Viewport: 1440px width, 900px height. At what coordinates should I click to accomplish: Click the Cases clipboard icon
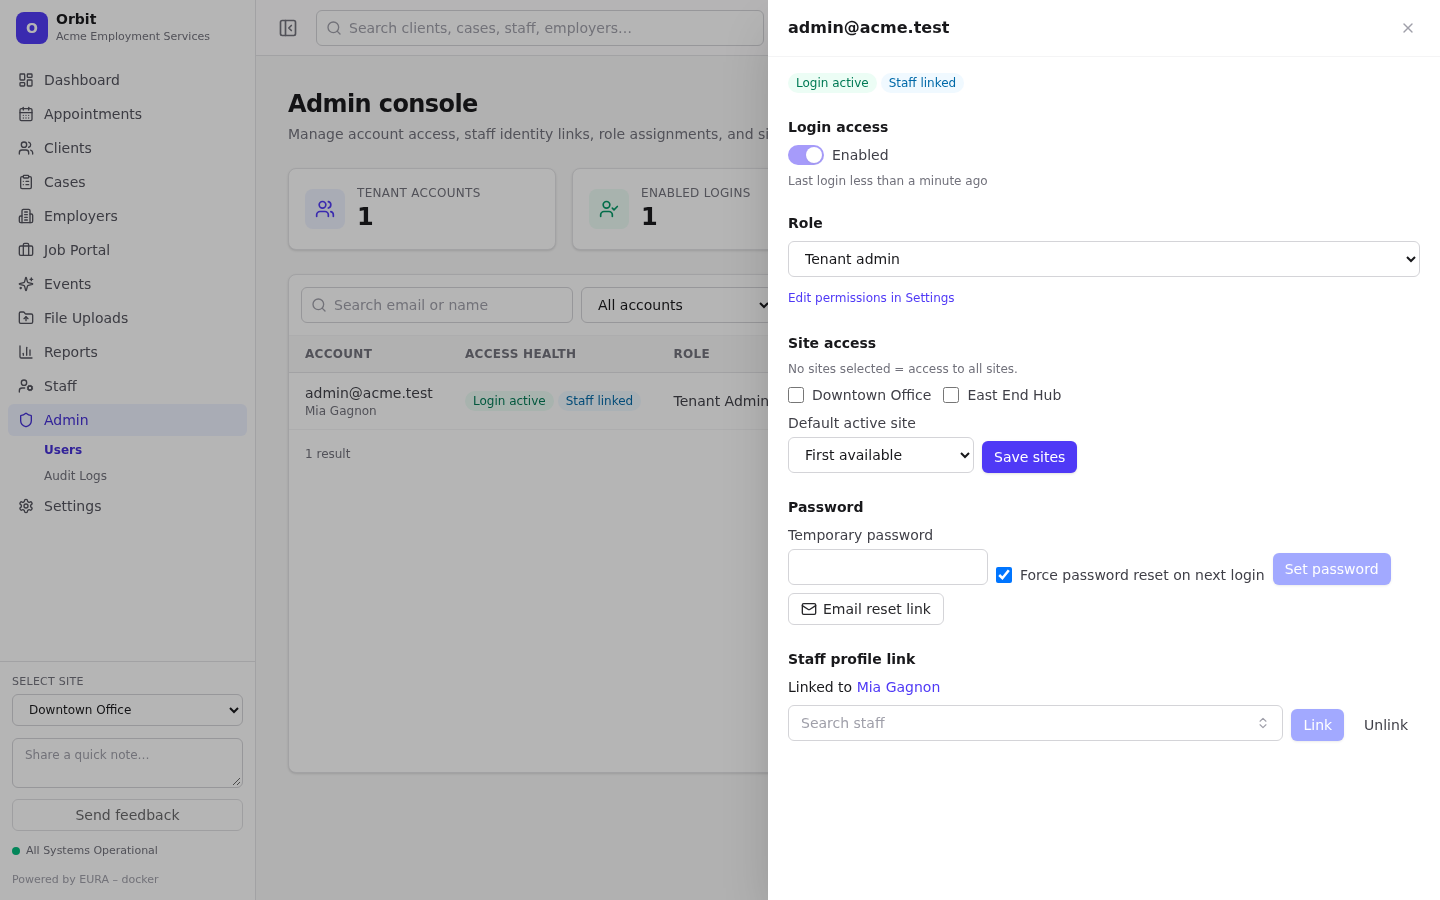point(26,182)
